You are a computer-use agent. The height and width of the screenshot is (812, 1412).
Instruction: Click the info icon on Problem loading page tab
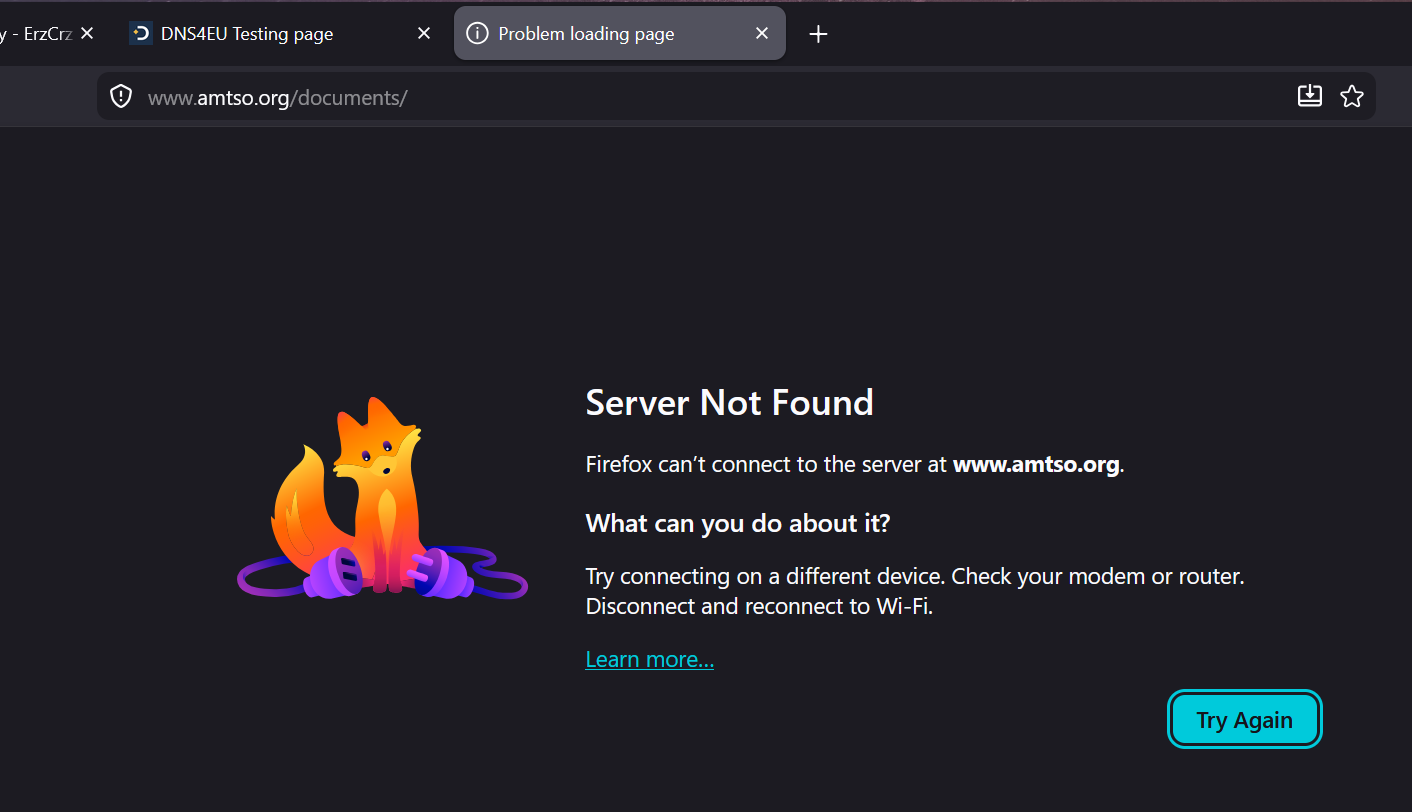click(478, 34)
